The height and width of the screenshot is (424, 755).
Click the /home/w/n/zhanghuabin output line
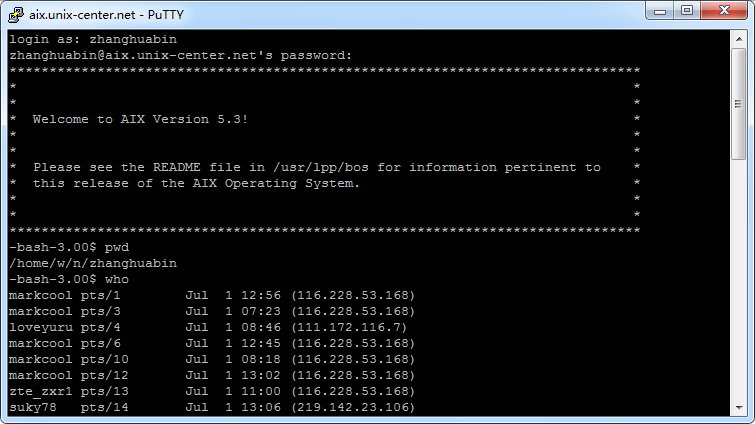92,263
